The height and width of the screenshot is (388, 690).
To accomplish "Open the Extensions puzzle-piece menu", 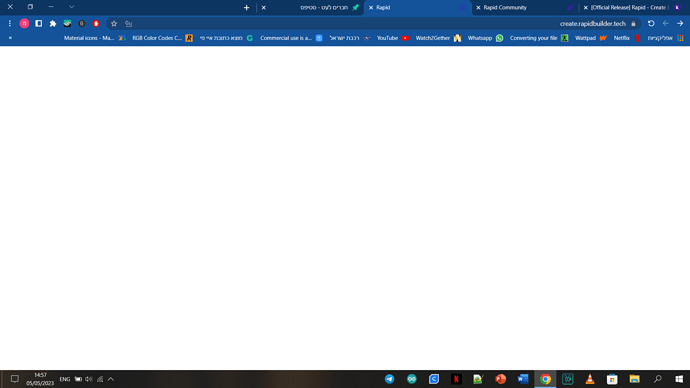I will click(53, 24).
